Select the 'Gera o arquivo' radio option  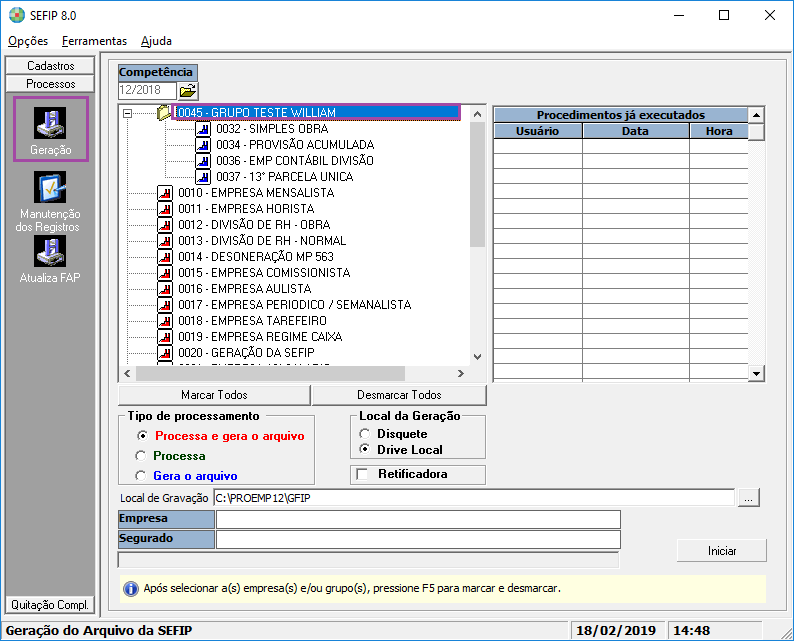pyautogui.click(x=141, y=475)
